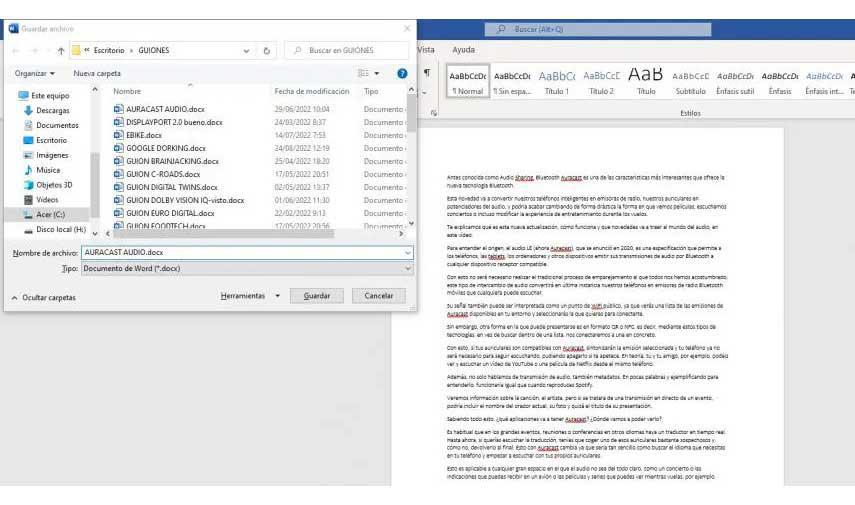Go up one folder level arrow

(61, 51)
